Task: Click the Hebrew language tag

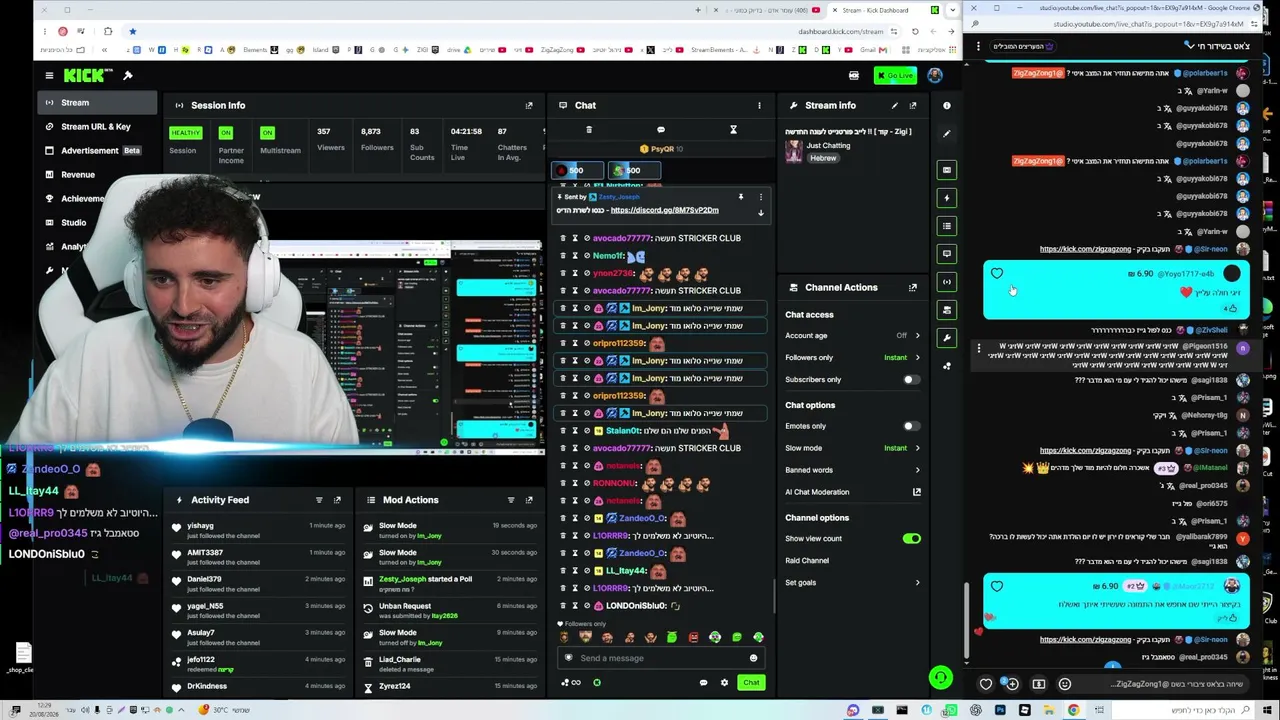Action: click(x=823, y=158)
